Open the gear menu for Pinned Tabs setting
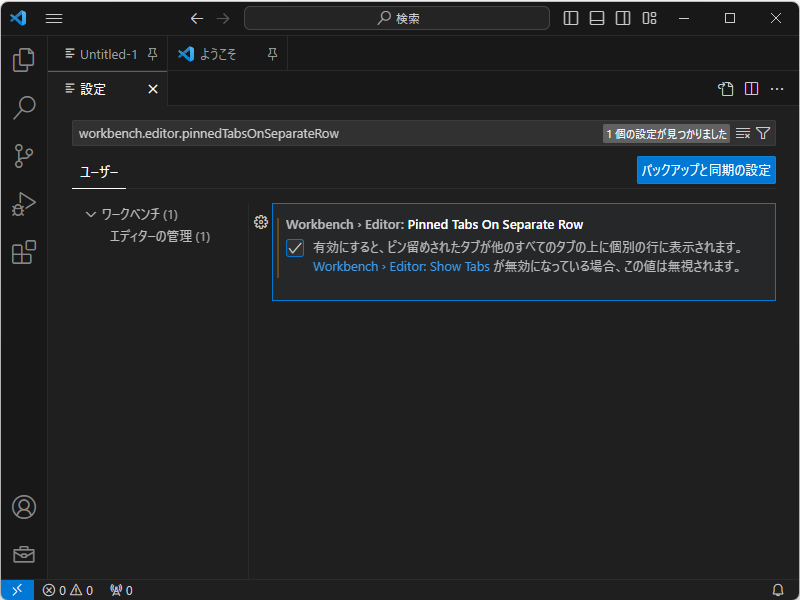 [261, 222]
